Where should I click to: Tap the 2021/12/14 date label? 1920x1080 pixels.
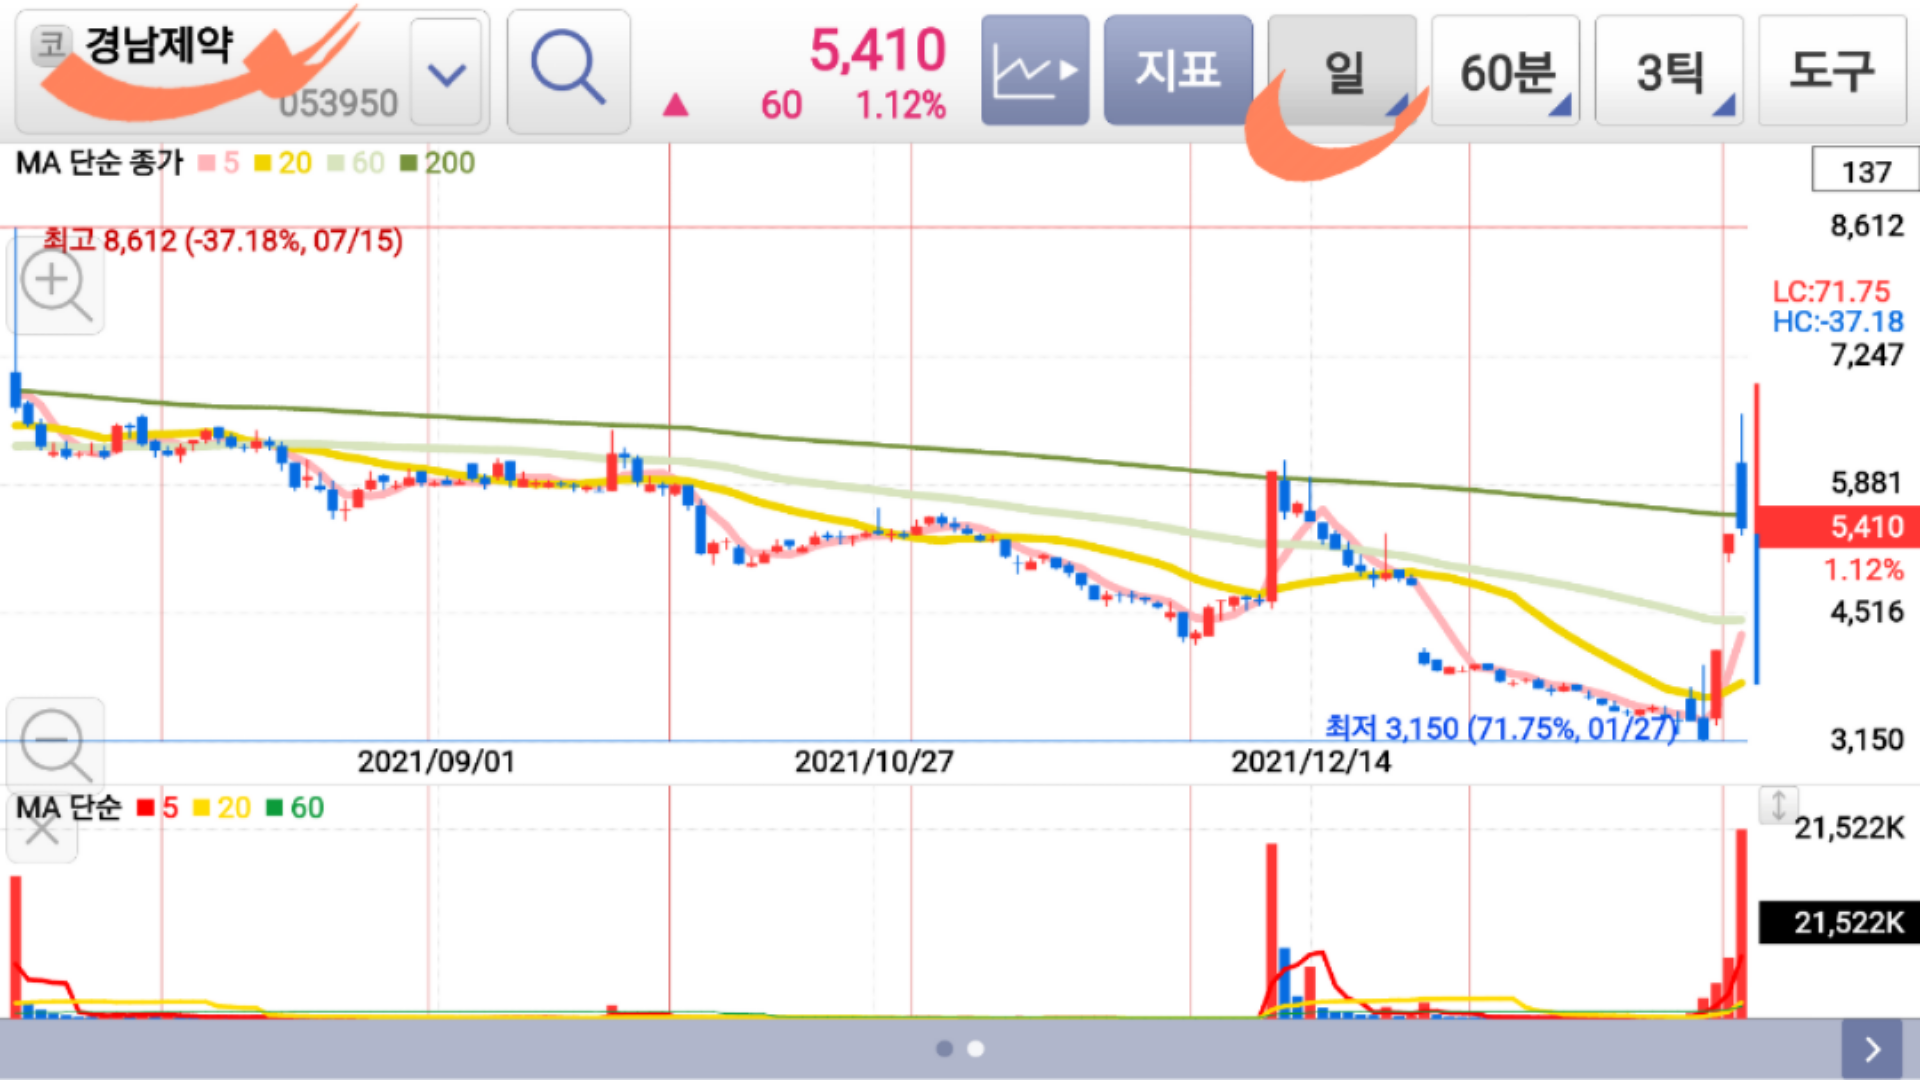(1311, 762)
